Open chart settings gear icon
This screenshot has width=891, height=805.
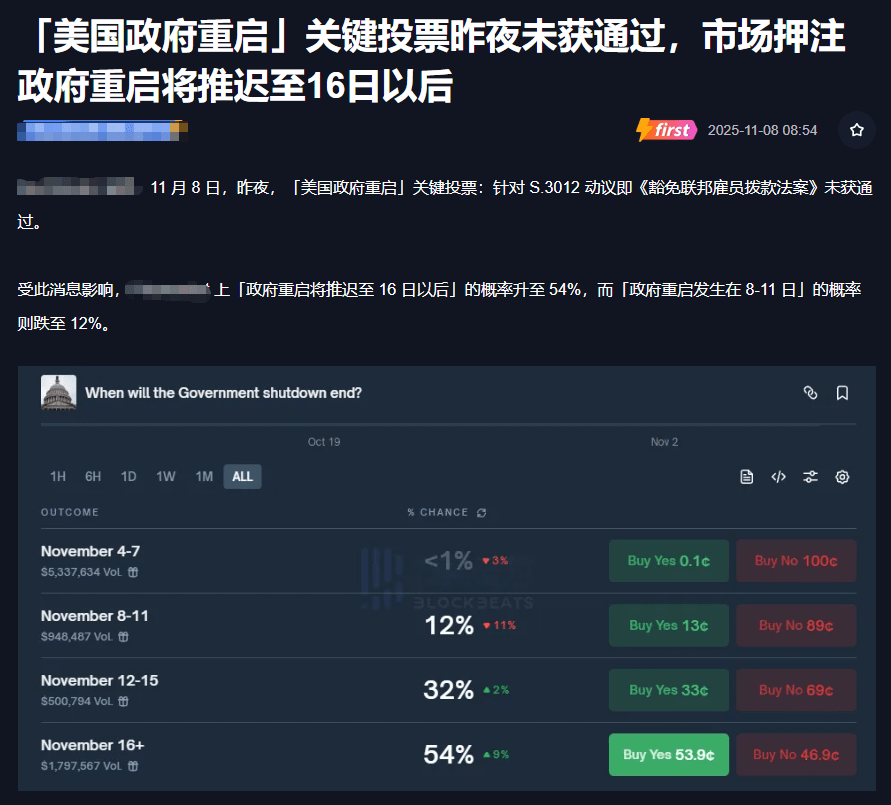coord(842,477)
